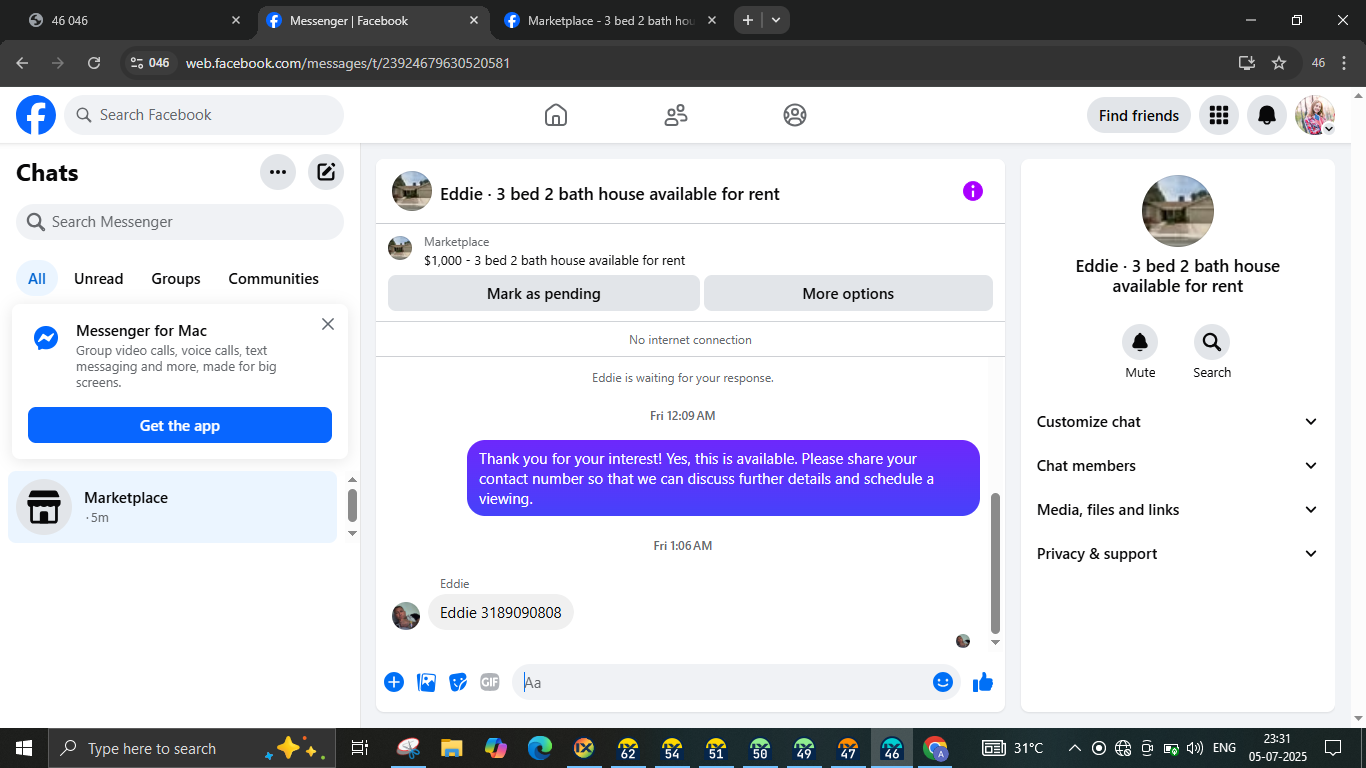The width and height of the screenshot is (1366, 768).
Task: Open the Groups icon in top navigation
Action: [x=795, y=115]
